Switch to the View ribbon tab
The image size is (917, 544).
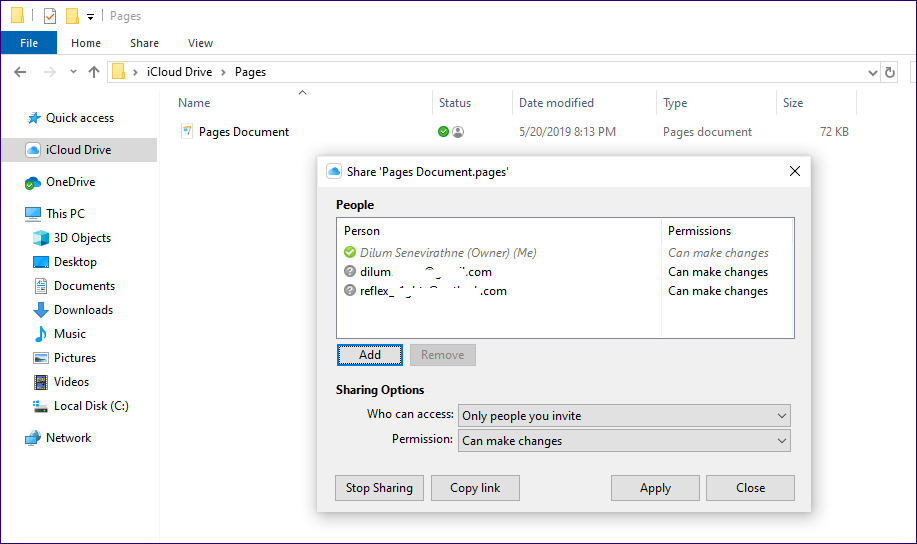pos(200,43)
